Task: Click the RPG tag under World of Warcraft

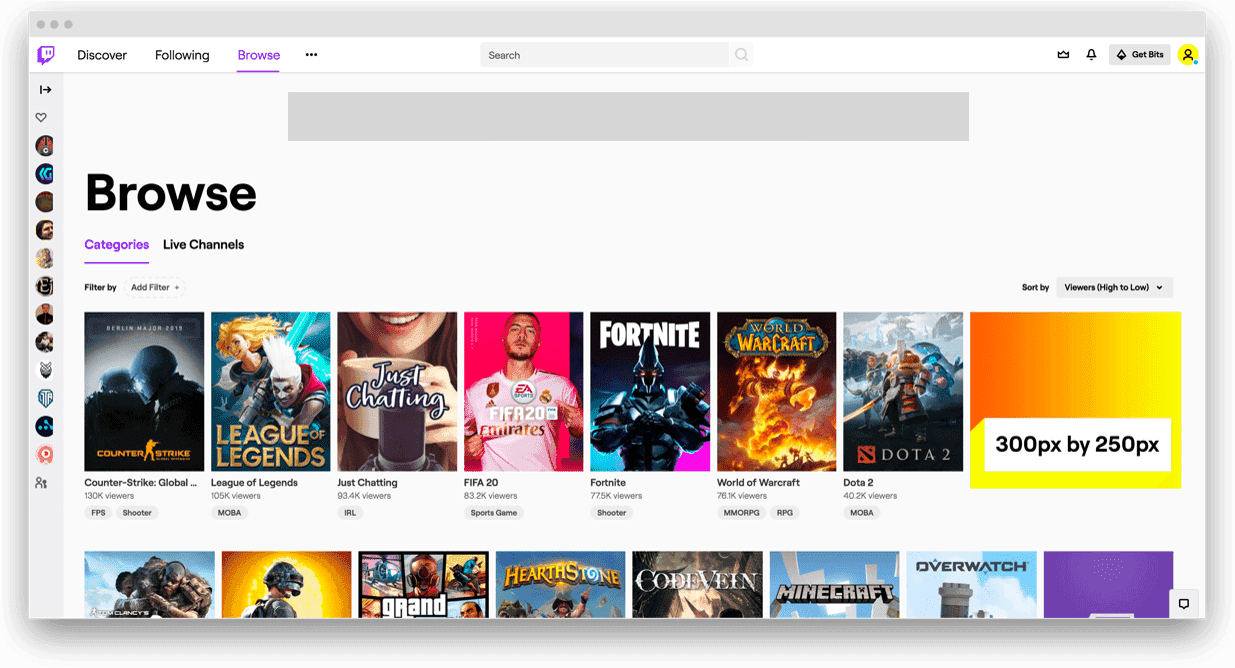Action: 785,513
